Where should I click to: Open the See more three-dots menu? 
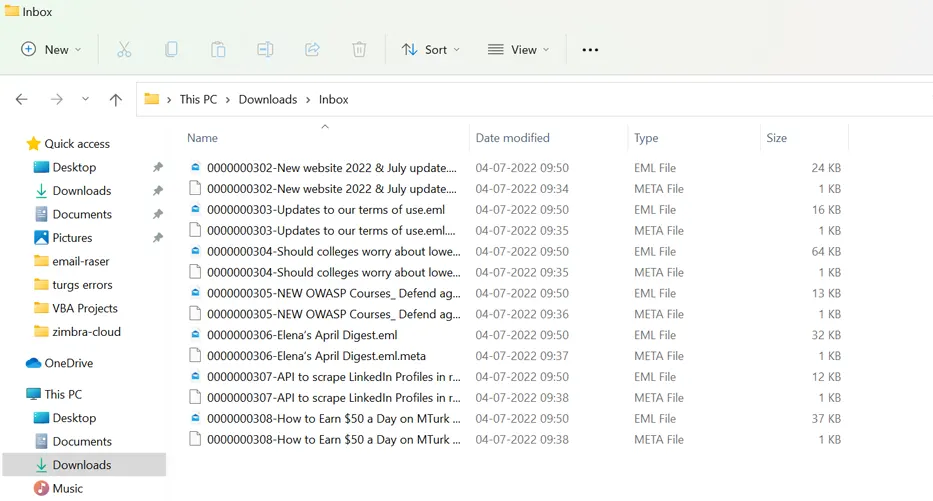590,49
